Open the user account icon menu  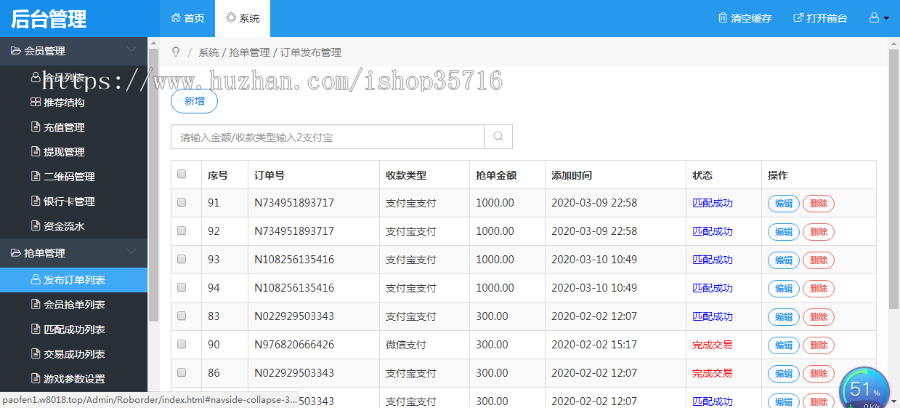[x=874, y=18]
